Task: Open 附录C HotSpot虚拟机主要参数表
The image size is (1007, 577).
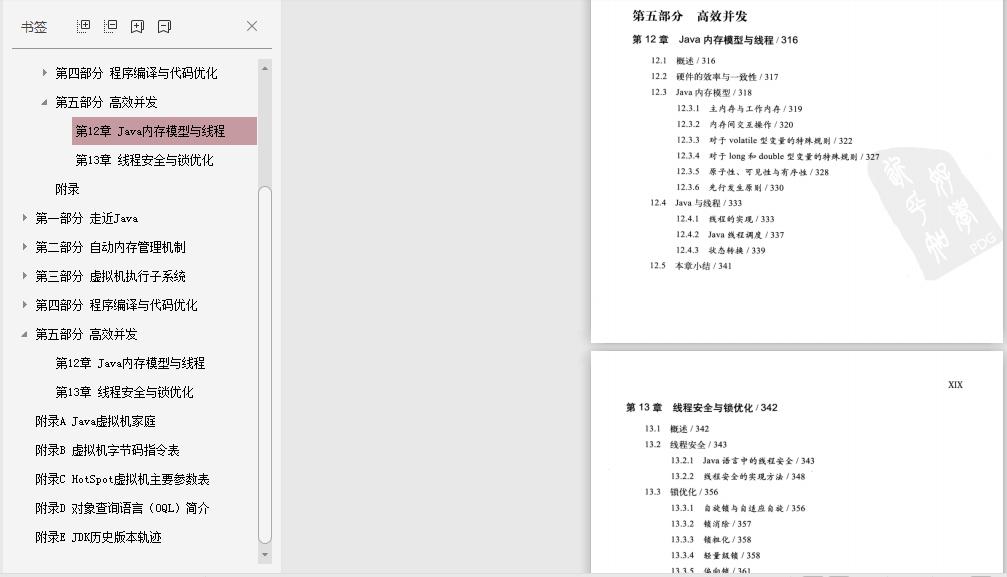Action: (x=122, y=479)
